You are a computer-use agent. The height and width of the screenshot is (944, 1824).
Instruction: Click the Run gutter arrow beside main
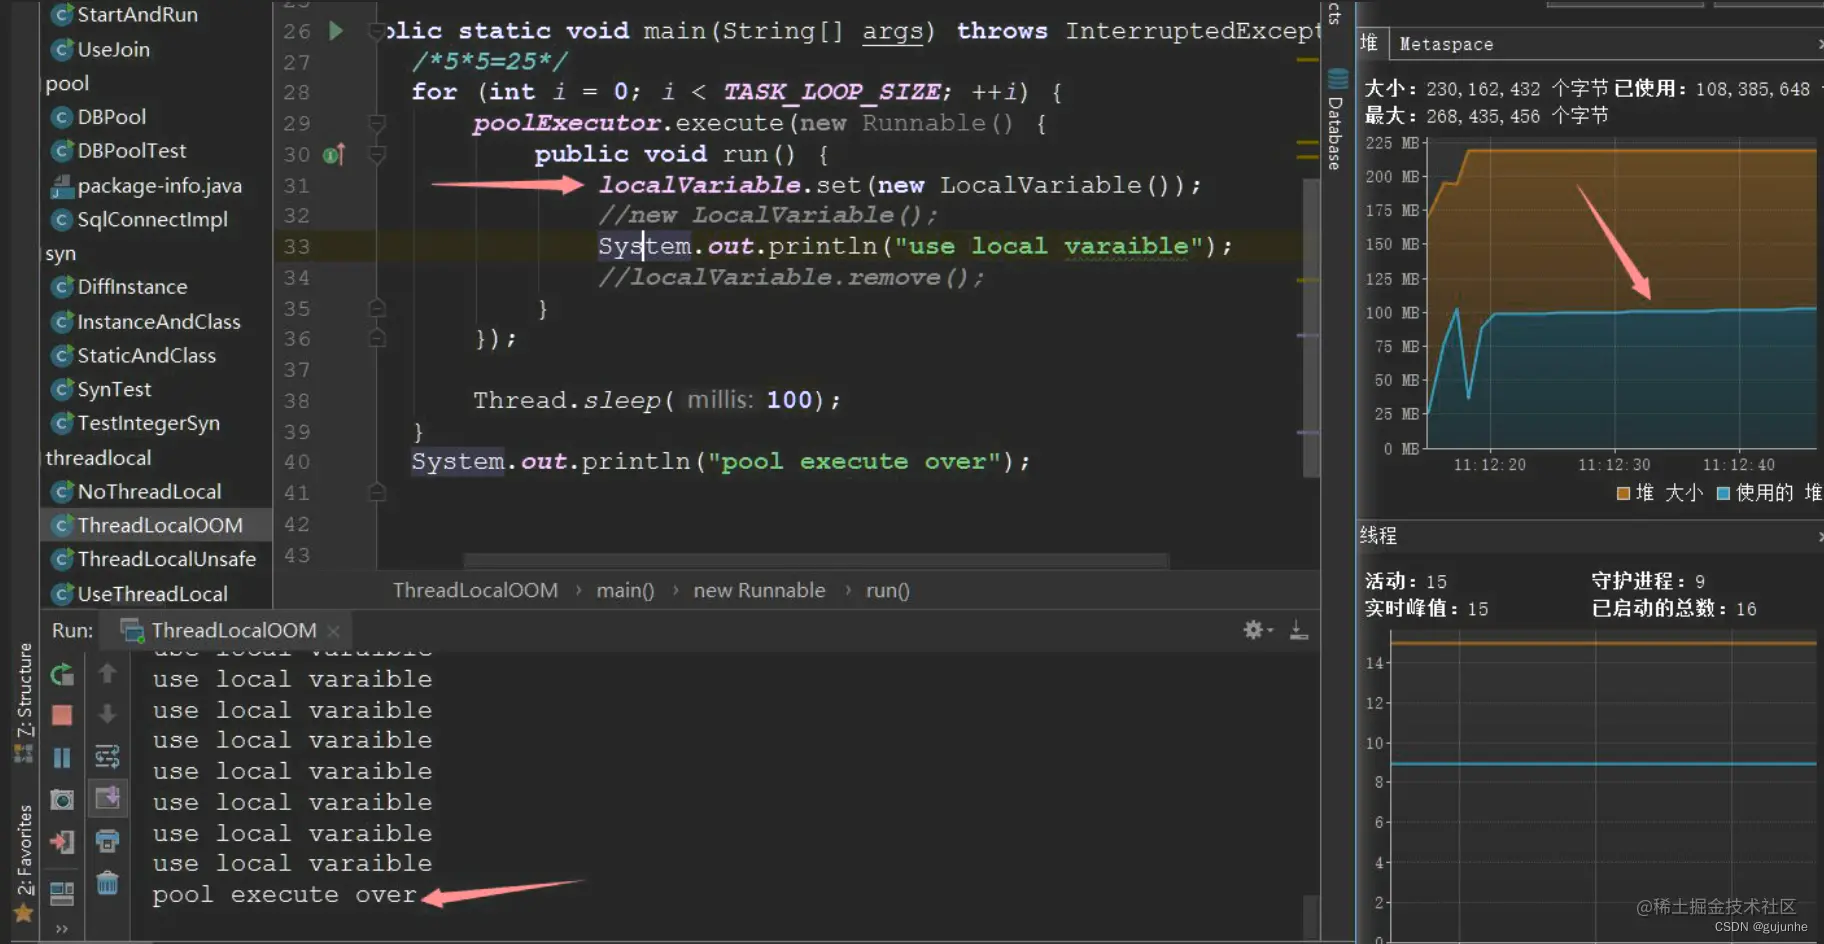click(x=336, y=31)
